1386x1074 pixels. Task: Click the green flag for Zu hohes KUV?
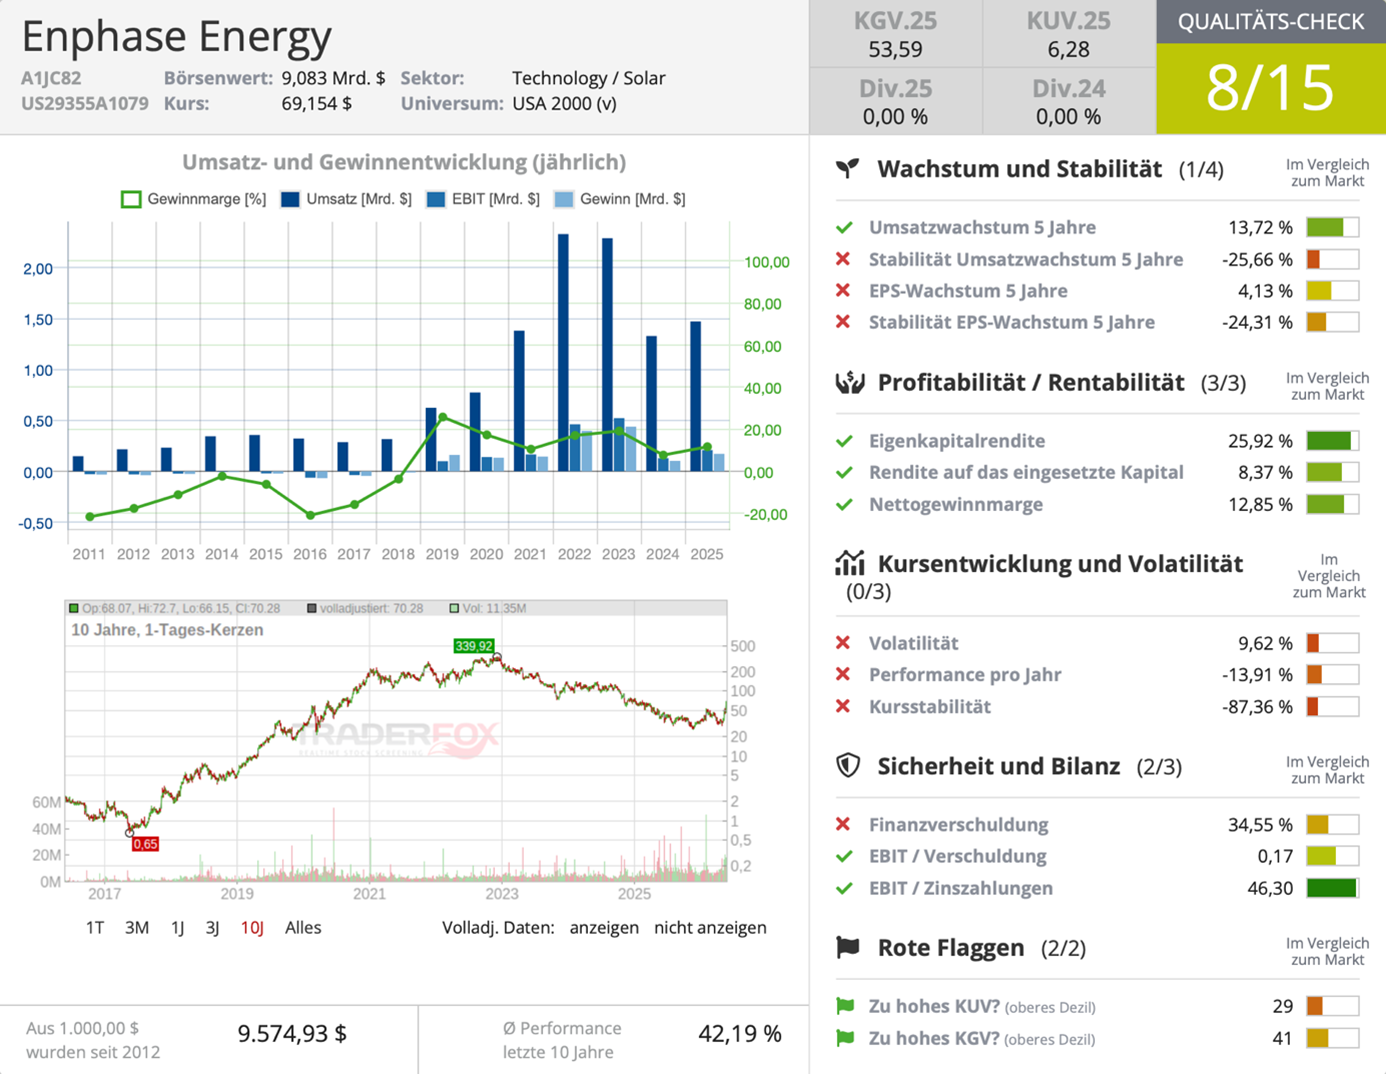845,1006
